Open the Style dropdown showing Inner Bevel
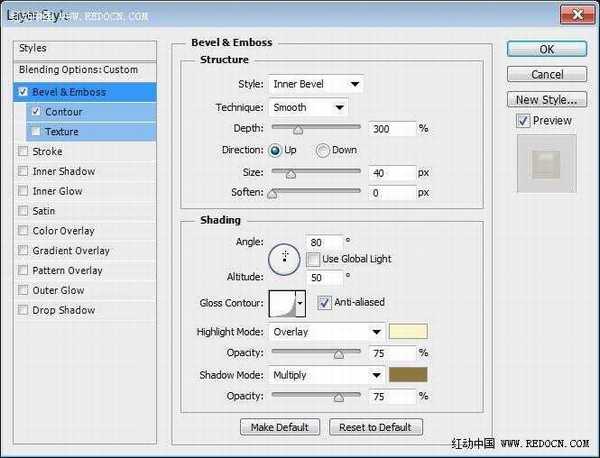 [316, 84]
